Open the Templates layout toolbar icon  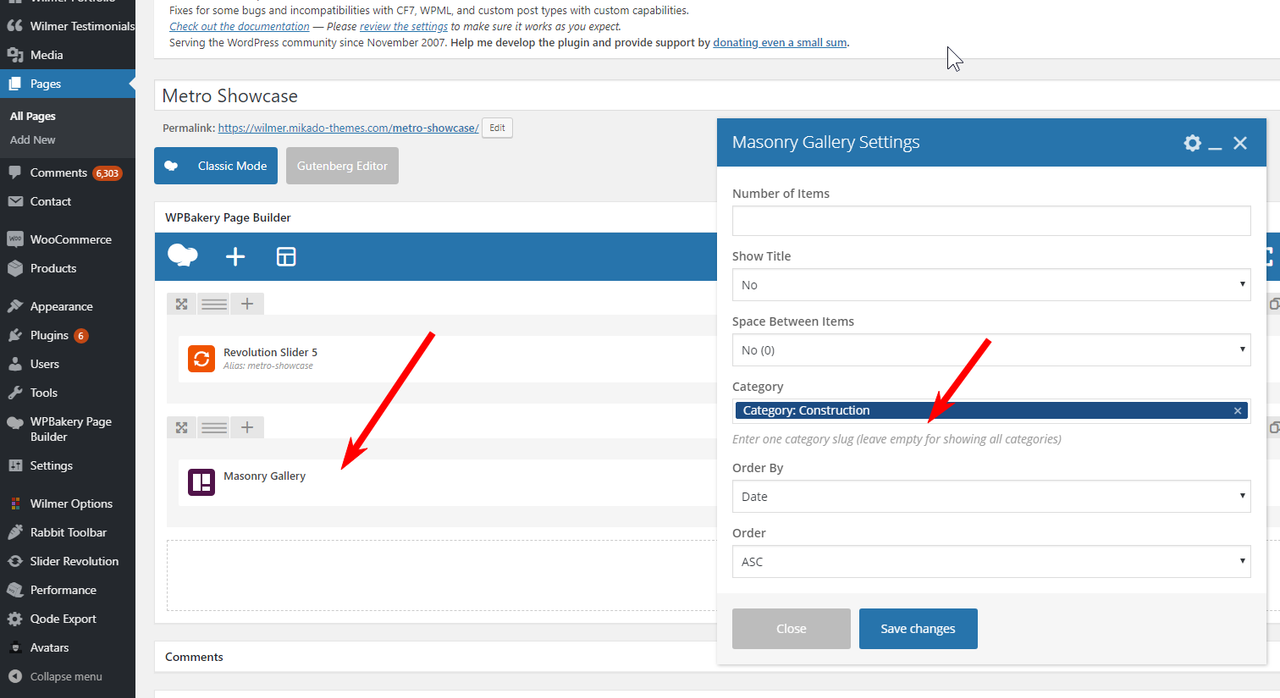tap(286, 257)
